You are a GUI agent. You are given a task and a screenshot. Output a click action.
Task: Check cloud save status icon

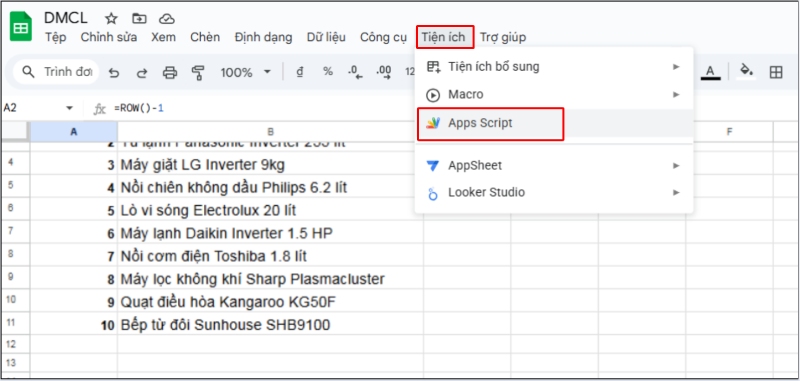click(167, 19)
